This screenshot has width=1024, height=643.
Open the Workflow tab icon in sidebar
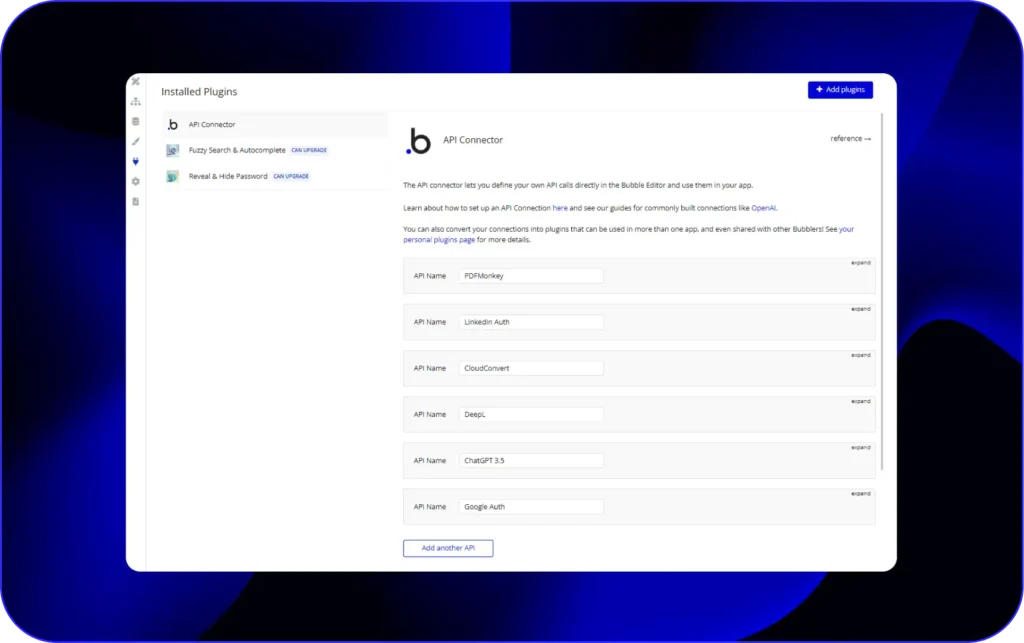coord(135,101)
